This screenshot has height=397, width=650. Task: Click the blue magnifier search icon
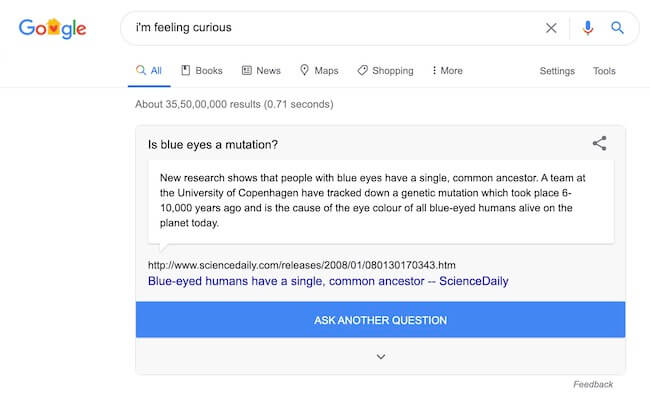[617, 28]
